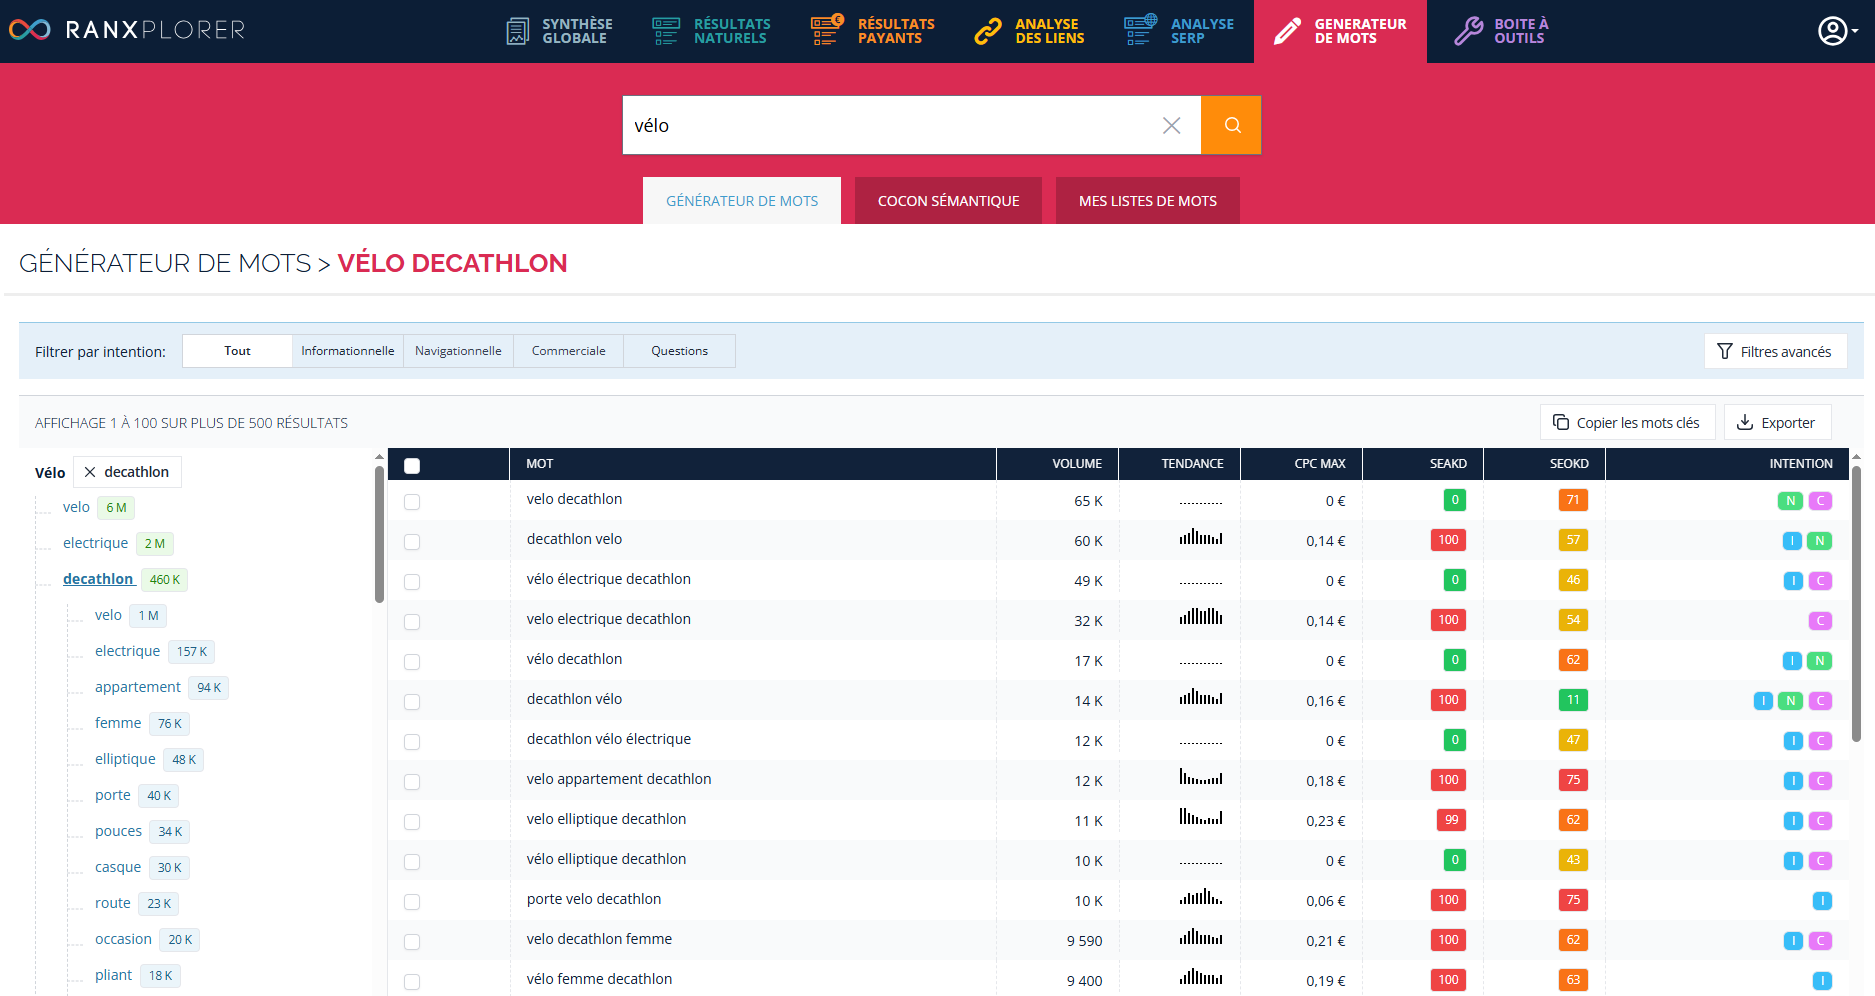The width and height of the screenshot is (1875, 996).
Task: Click the keyword tree panel scrollbar
Action: click(x=379, y=533)
